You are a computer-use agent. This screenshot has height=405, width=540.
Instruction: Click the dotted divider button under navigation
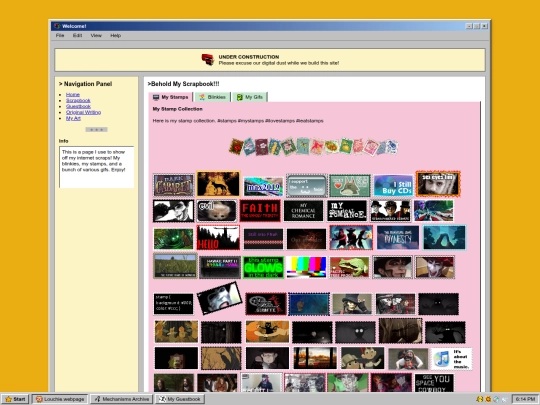pos(96,129)
